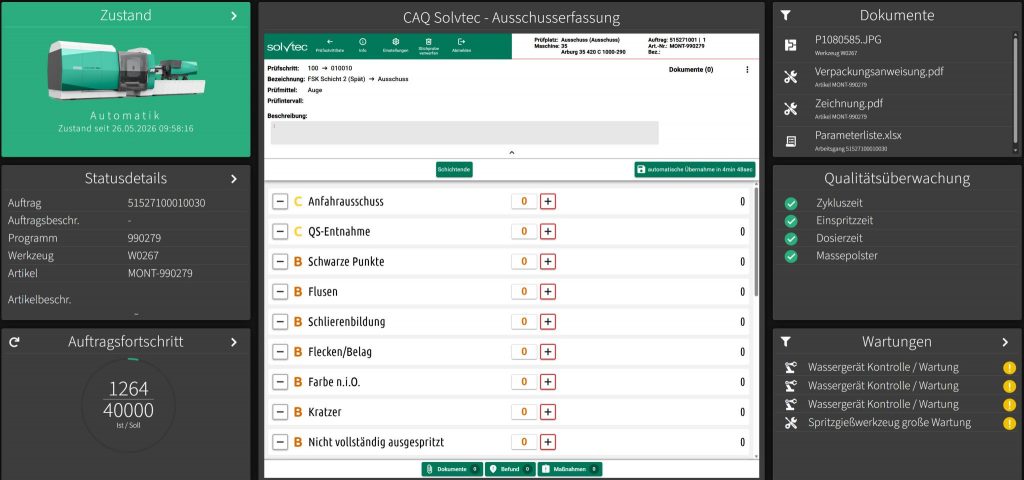Decrease Flusen count with minus
Screen dimensions: 1024x480
280,292
